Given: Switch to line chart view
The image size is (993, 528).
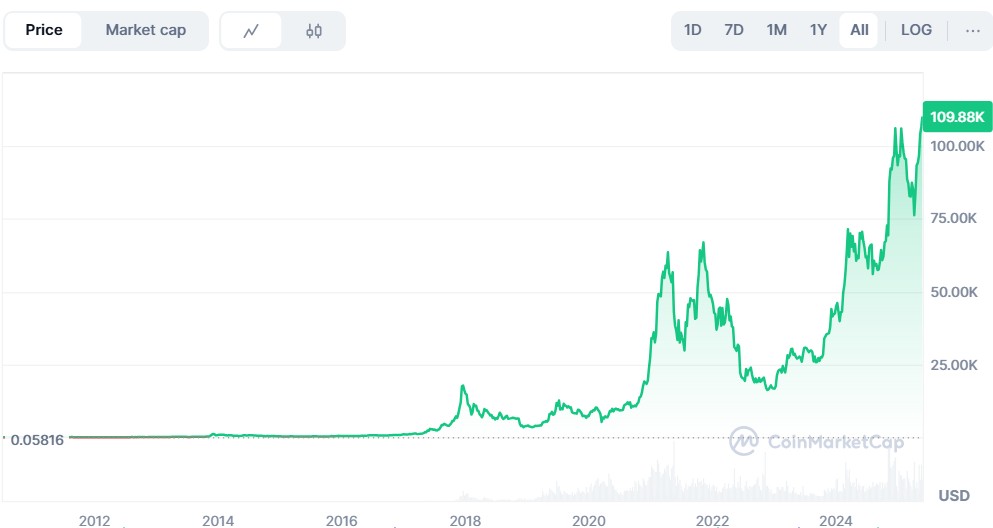Looking at the screenshot, I should (251, 31).
